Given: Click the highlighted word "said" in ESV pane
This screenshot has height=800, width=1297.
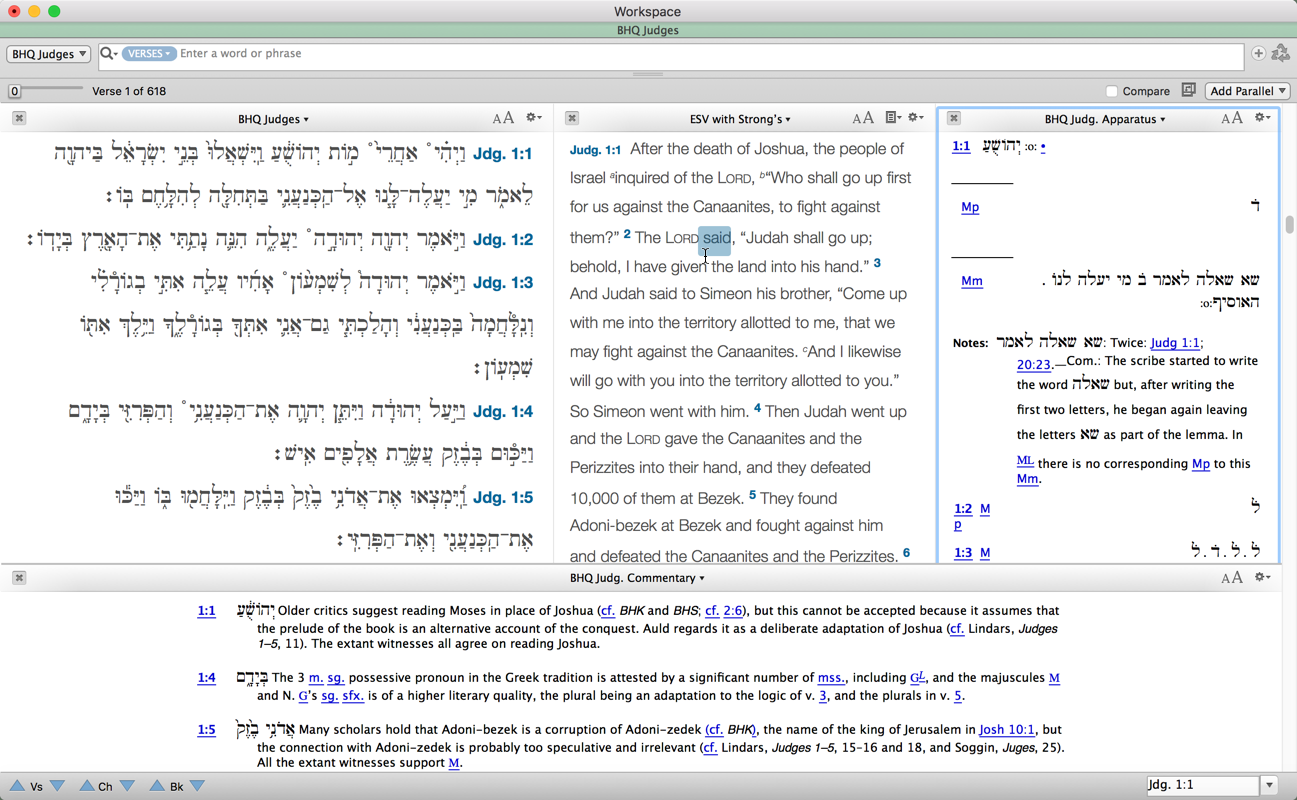Looking at the screenshot, I should (716, 238).
